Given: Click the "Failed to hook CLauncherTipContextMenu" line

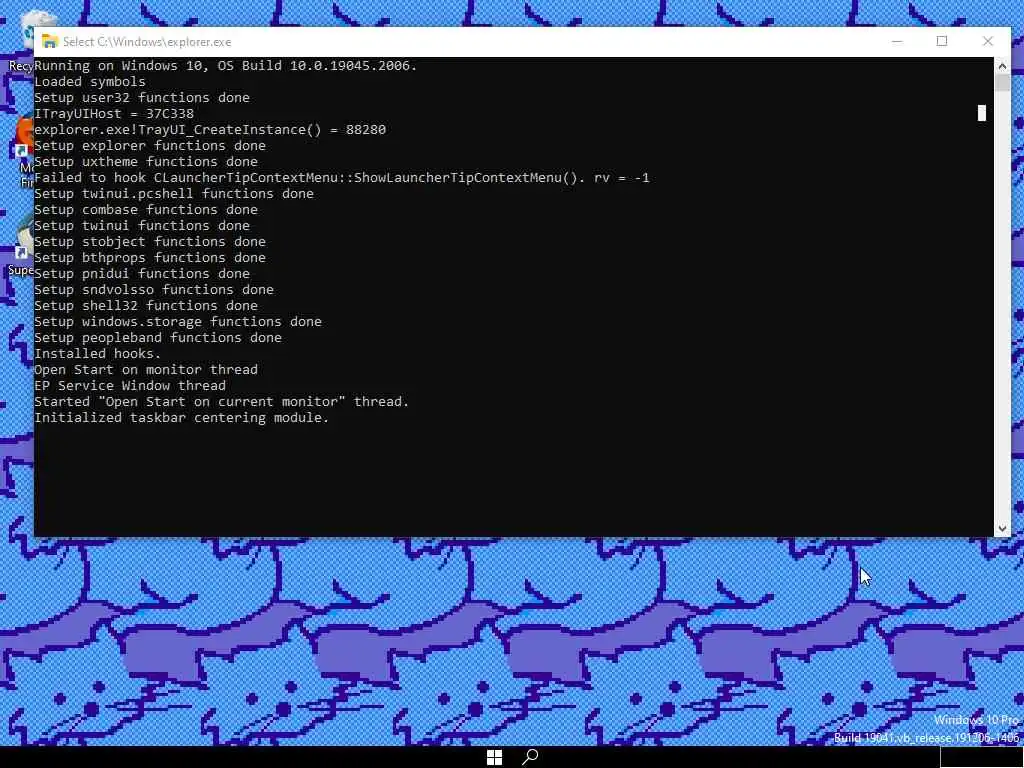Looking at the screenshot, I should pyautogui.click(x=342, y=178).
